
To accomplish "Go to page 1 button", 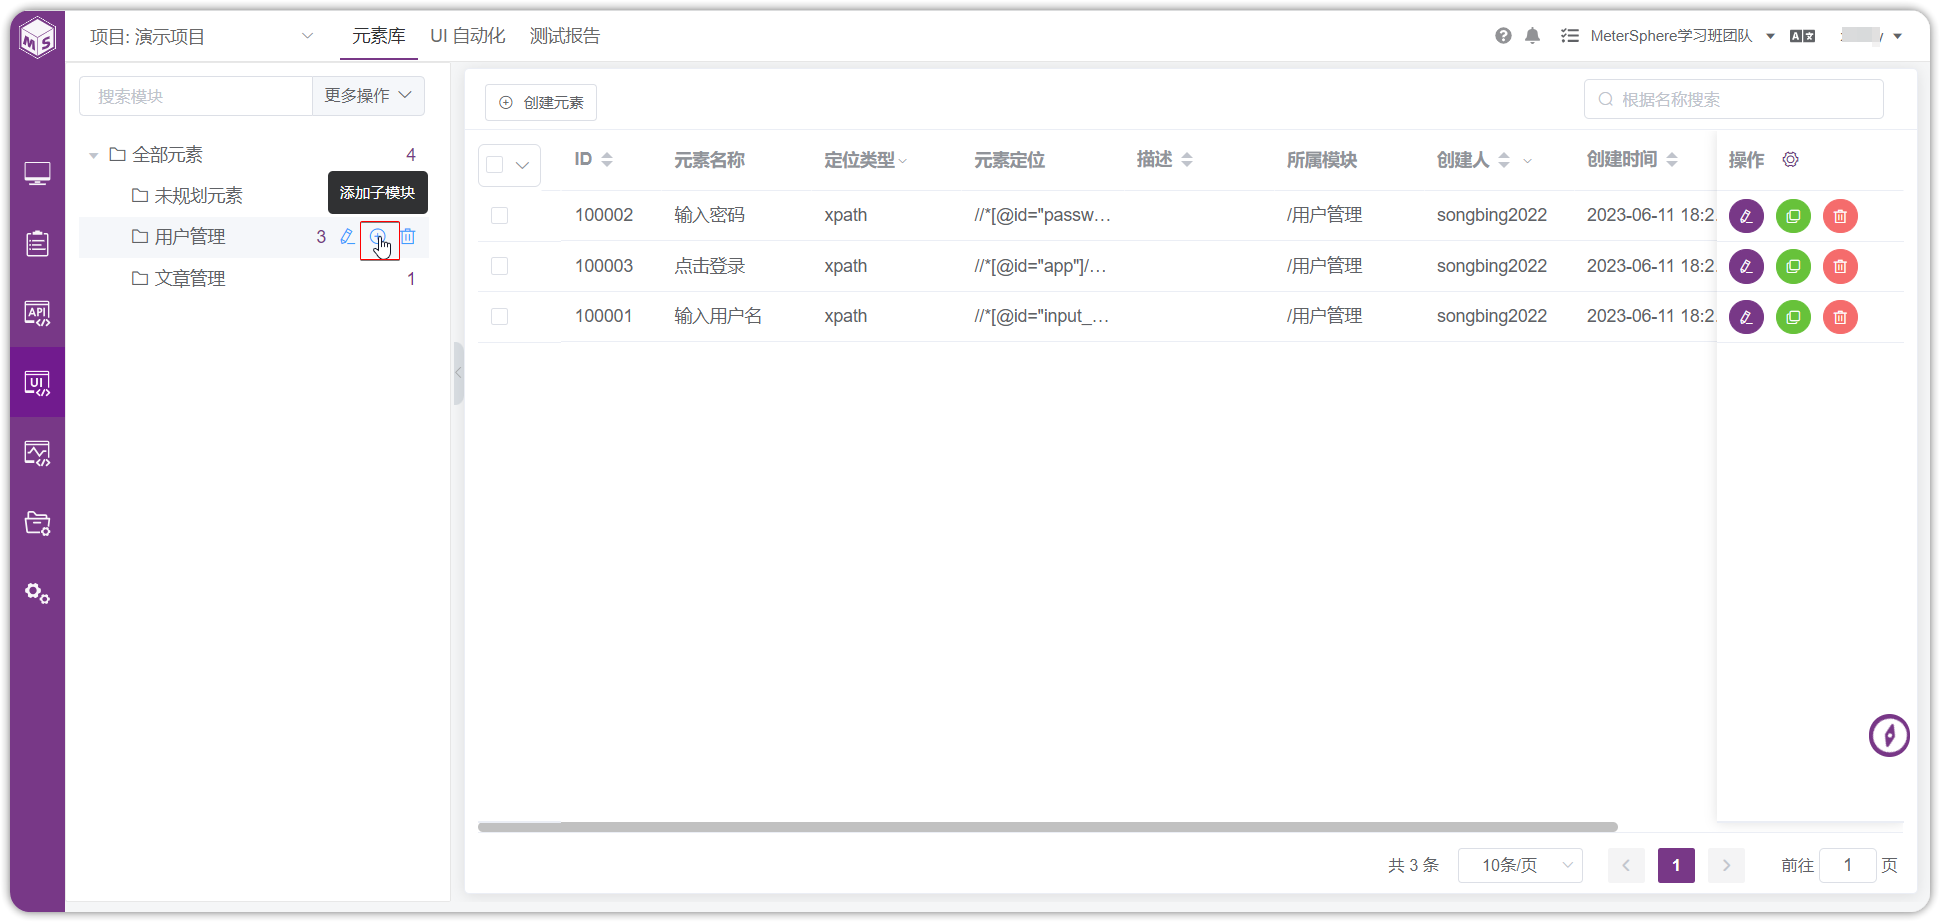I will click(1676, 865).
